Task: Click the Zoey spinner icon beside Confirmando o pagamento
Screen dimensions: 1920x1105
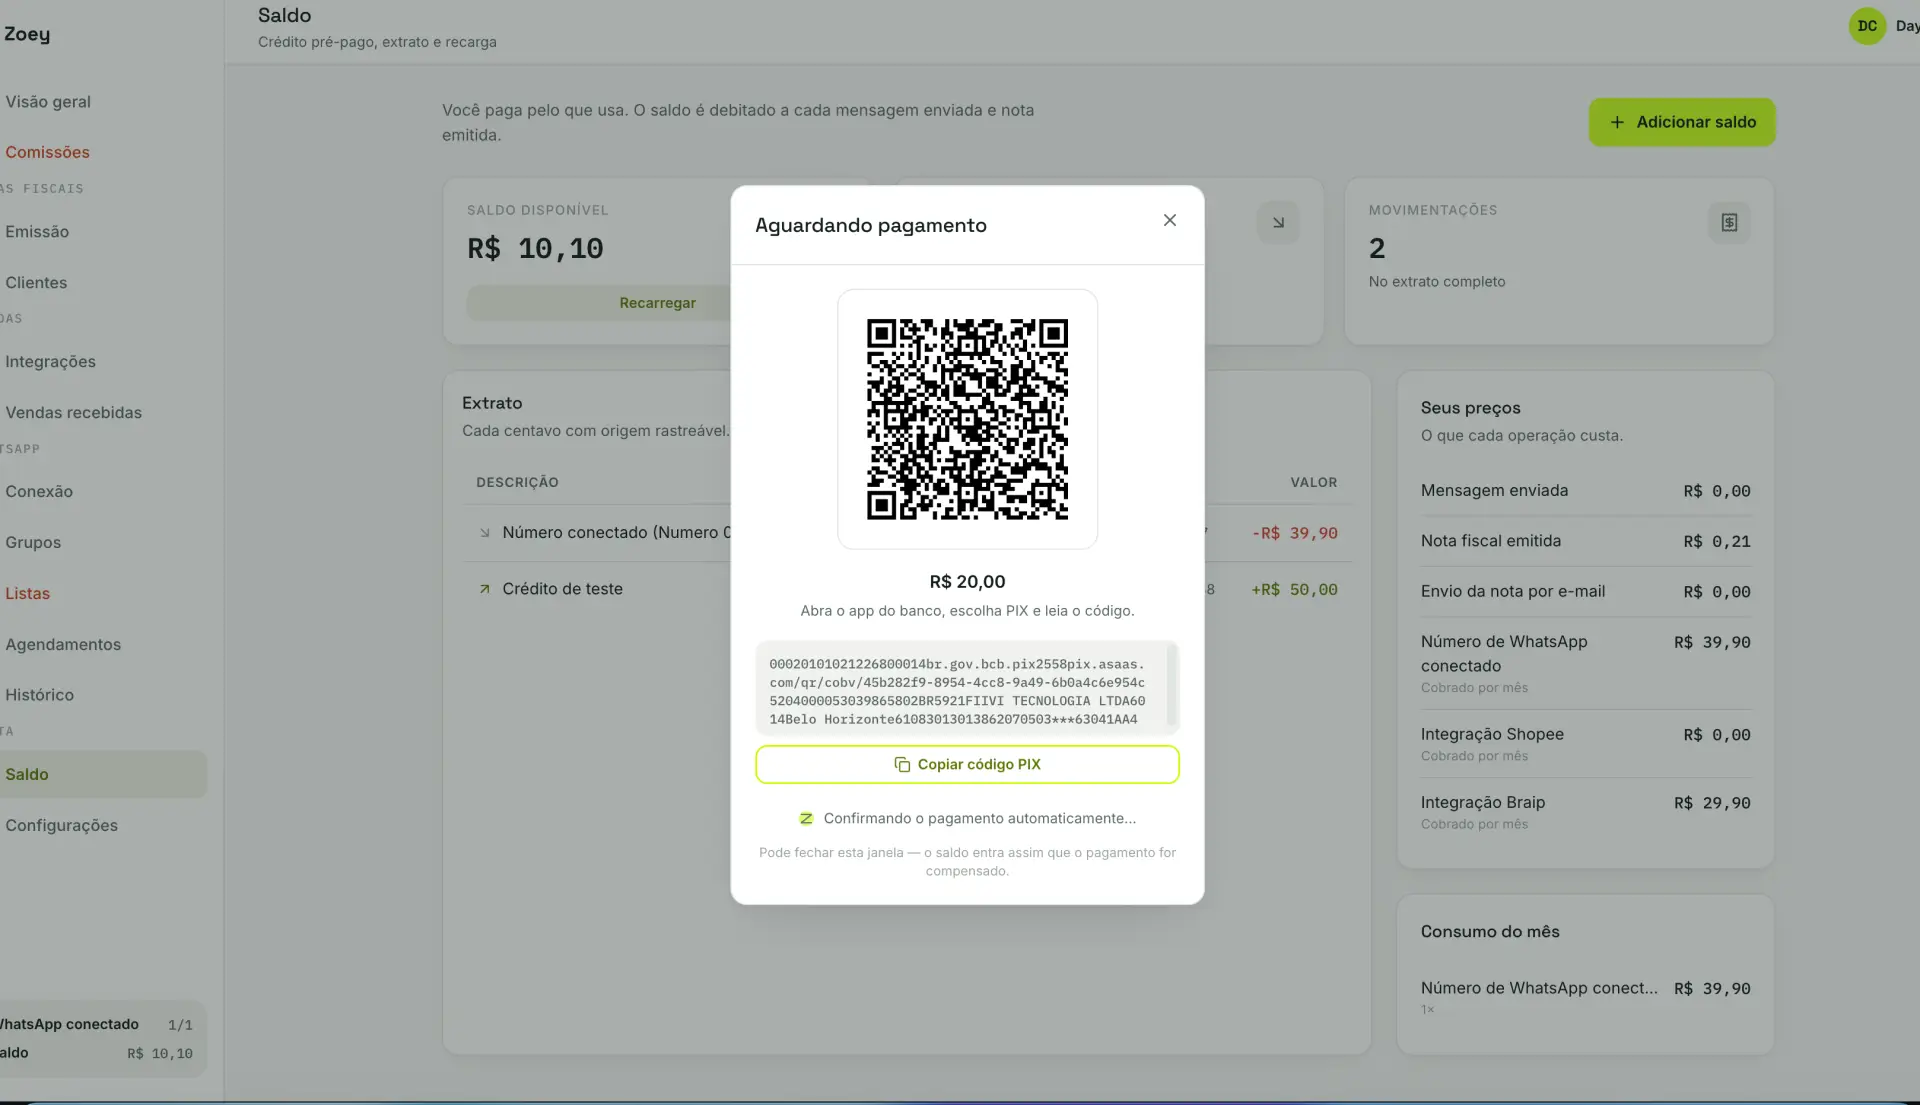Action: tap(806, 818)
